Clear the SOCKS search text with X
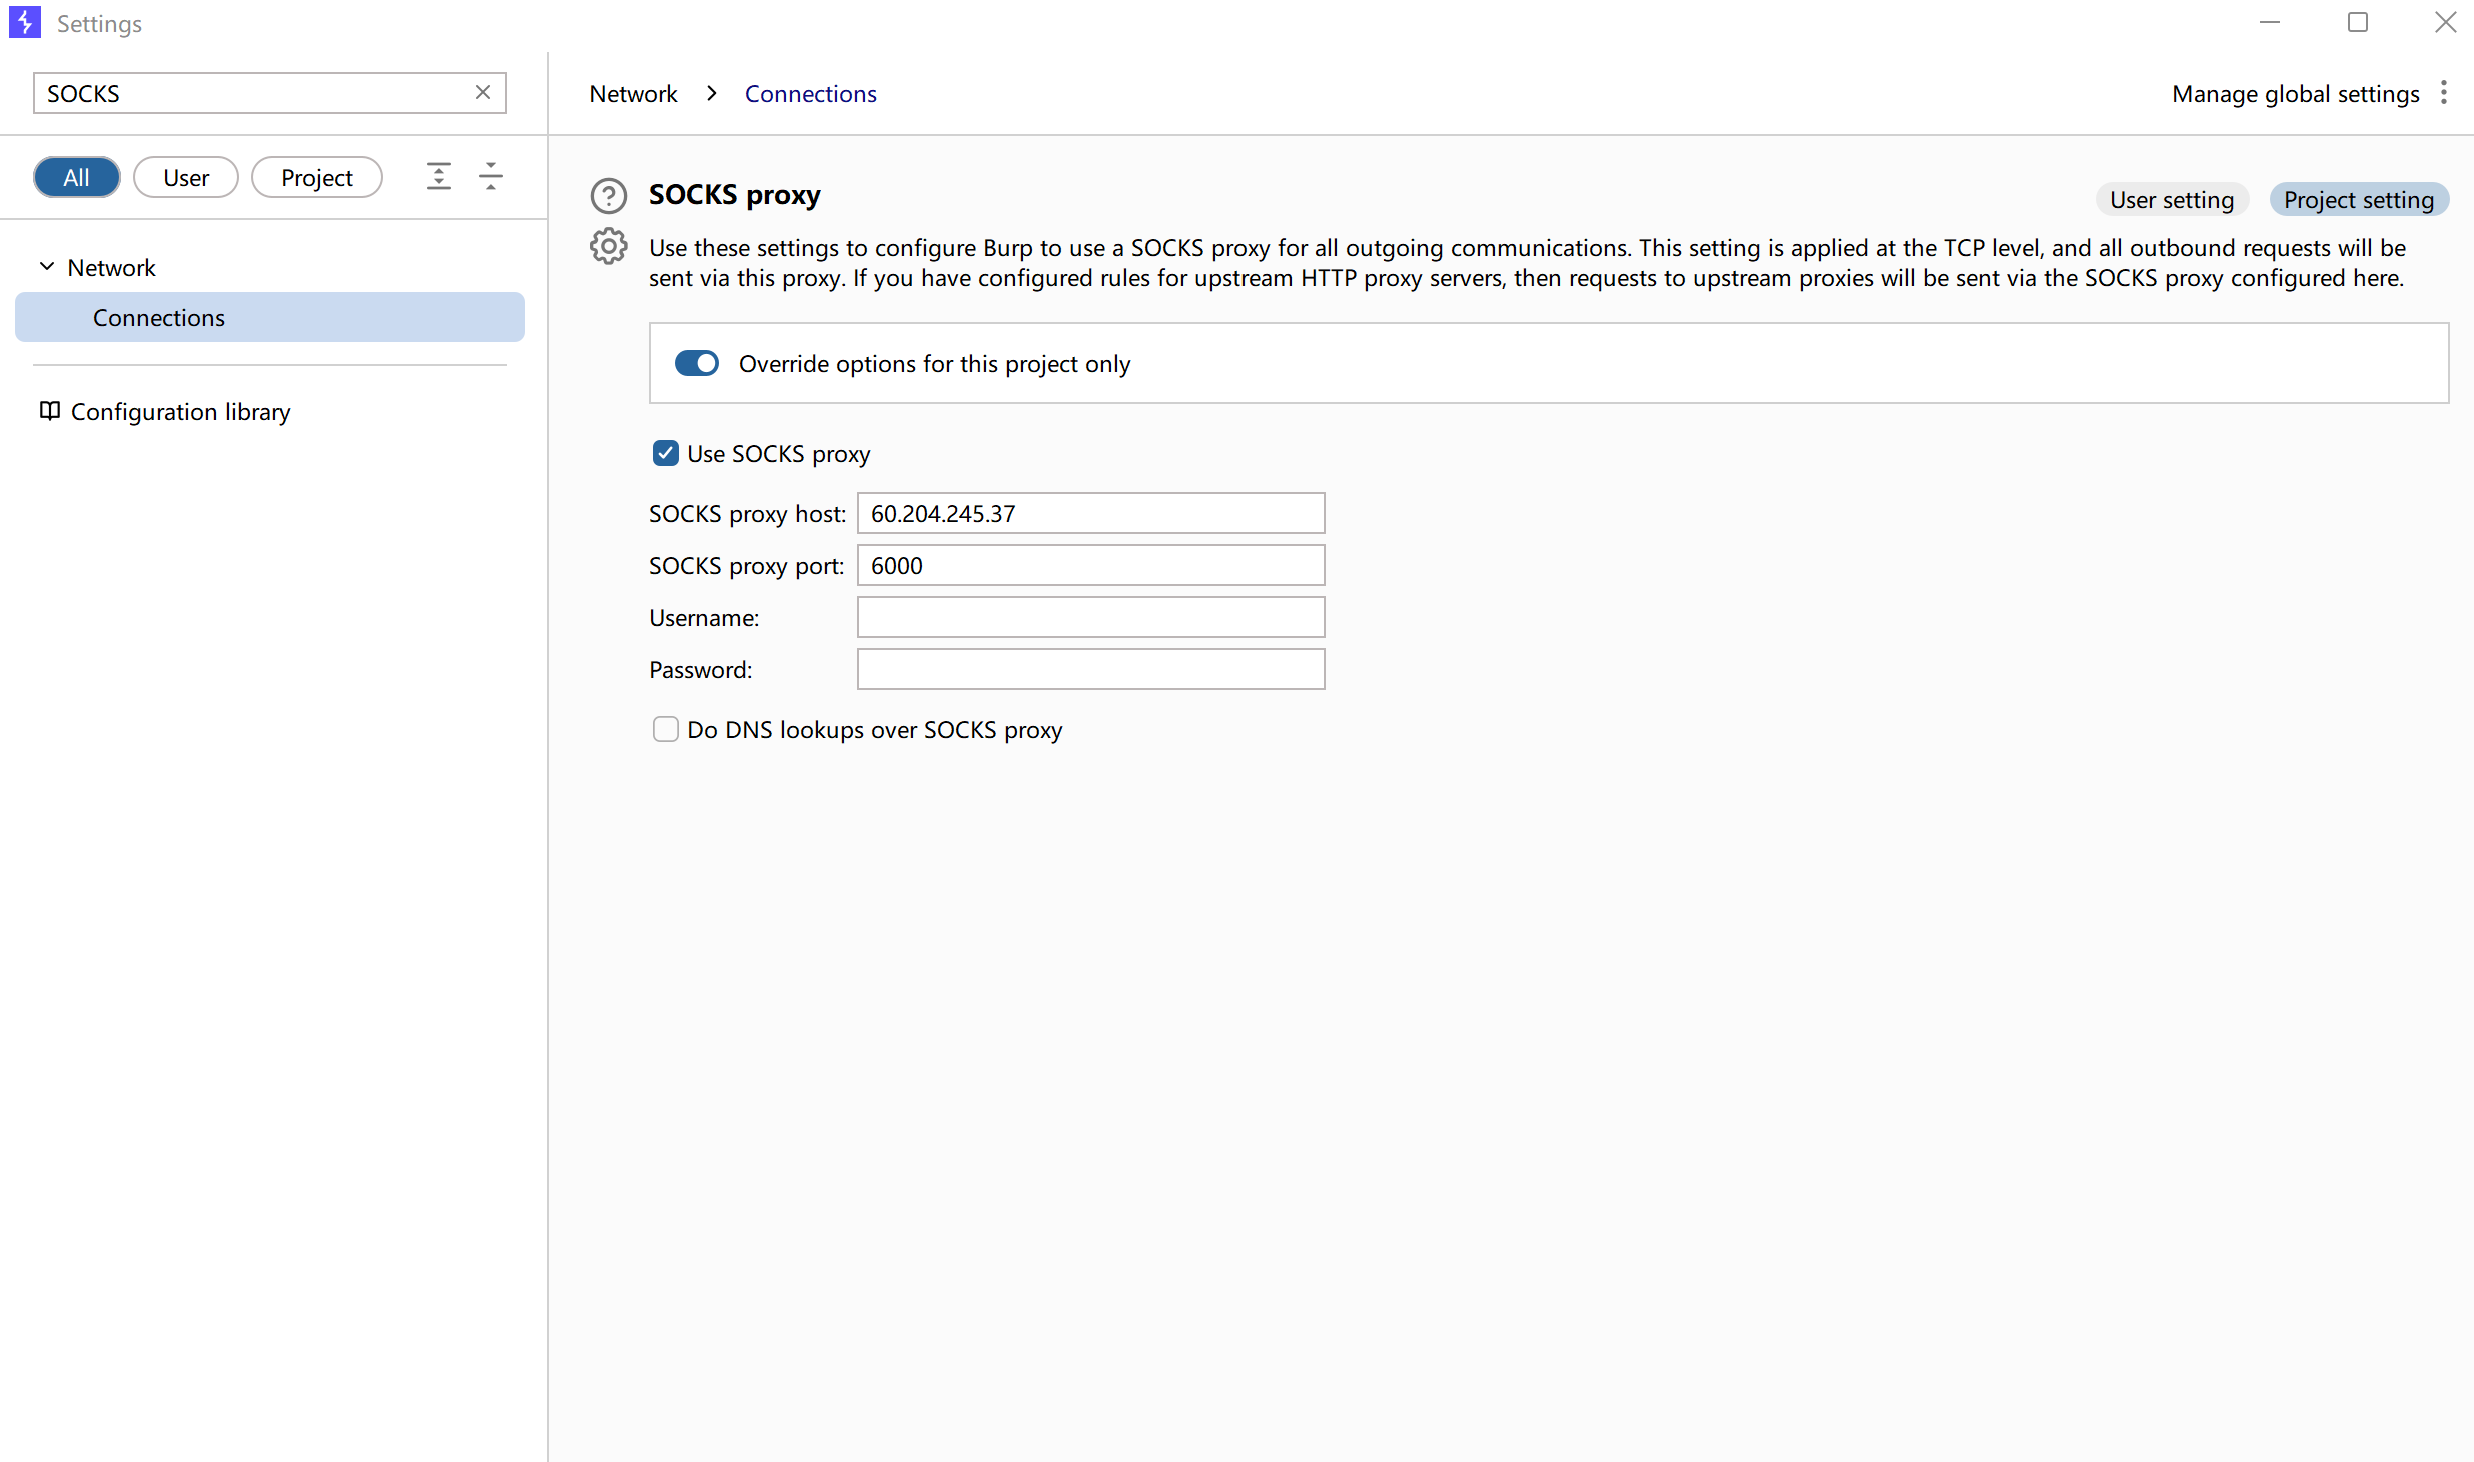The image size is (2474, 1462). pyautogui.click(x=483, y=92)
